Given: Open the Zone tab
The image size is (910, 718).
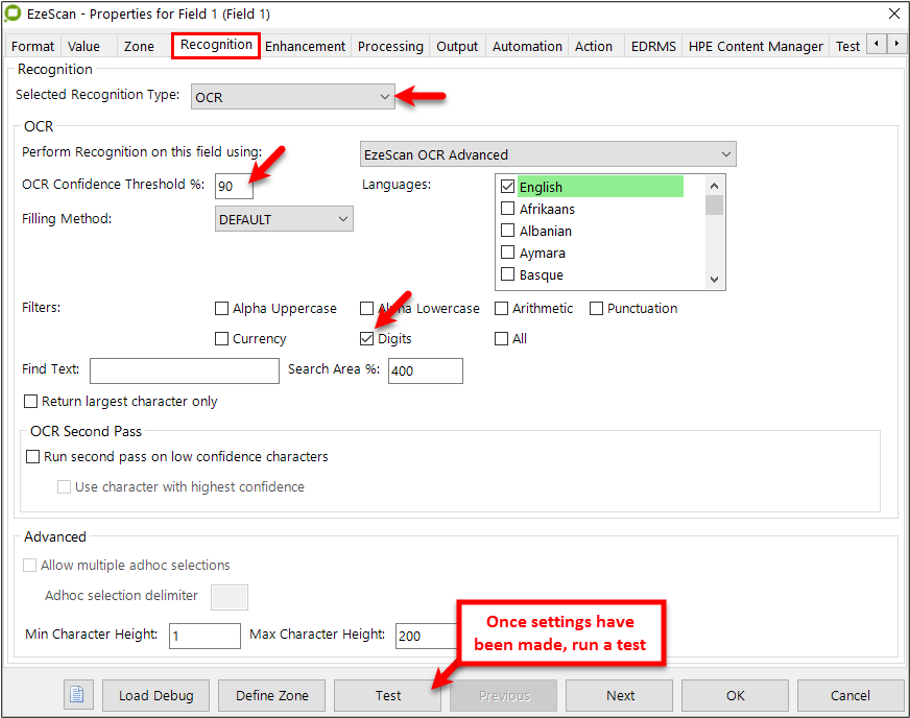Looking at the screenshot, I should point(139,46).
